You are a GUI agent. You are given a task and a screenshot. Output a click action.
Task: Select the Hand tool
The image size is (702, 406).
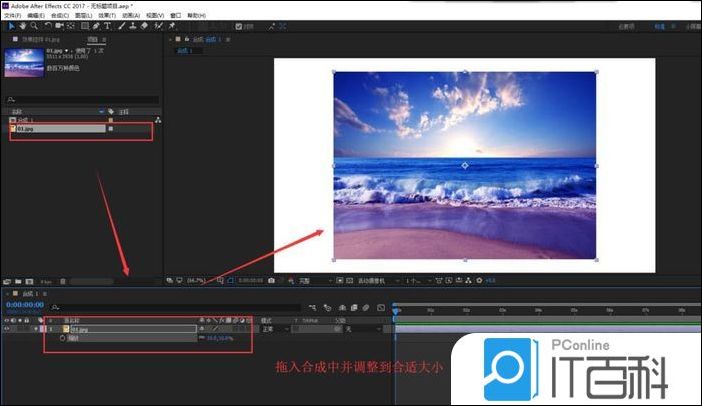pos(23,26)
